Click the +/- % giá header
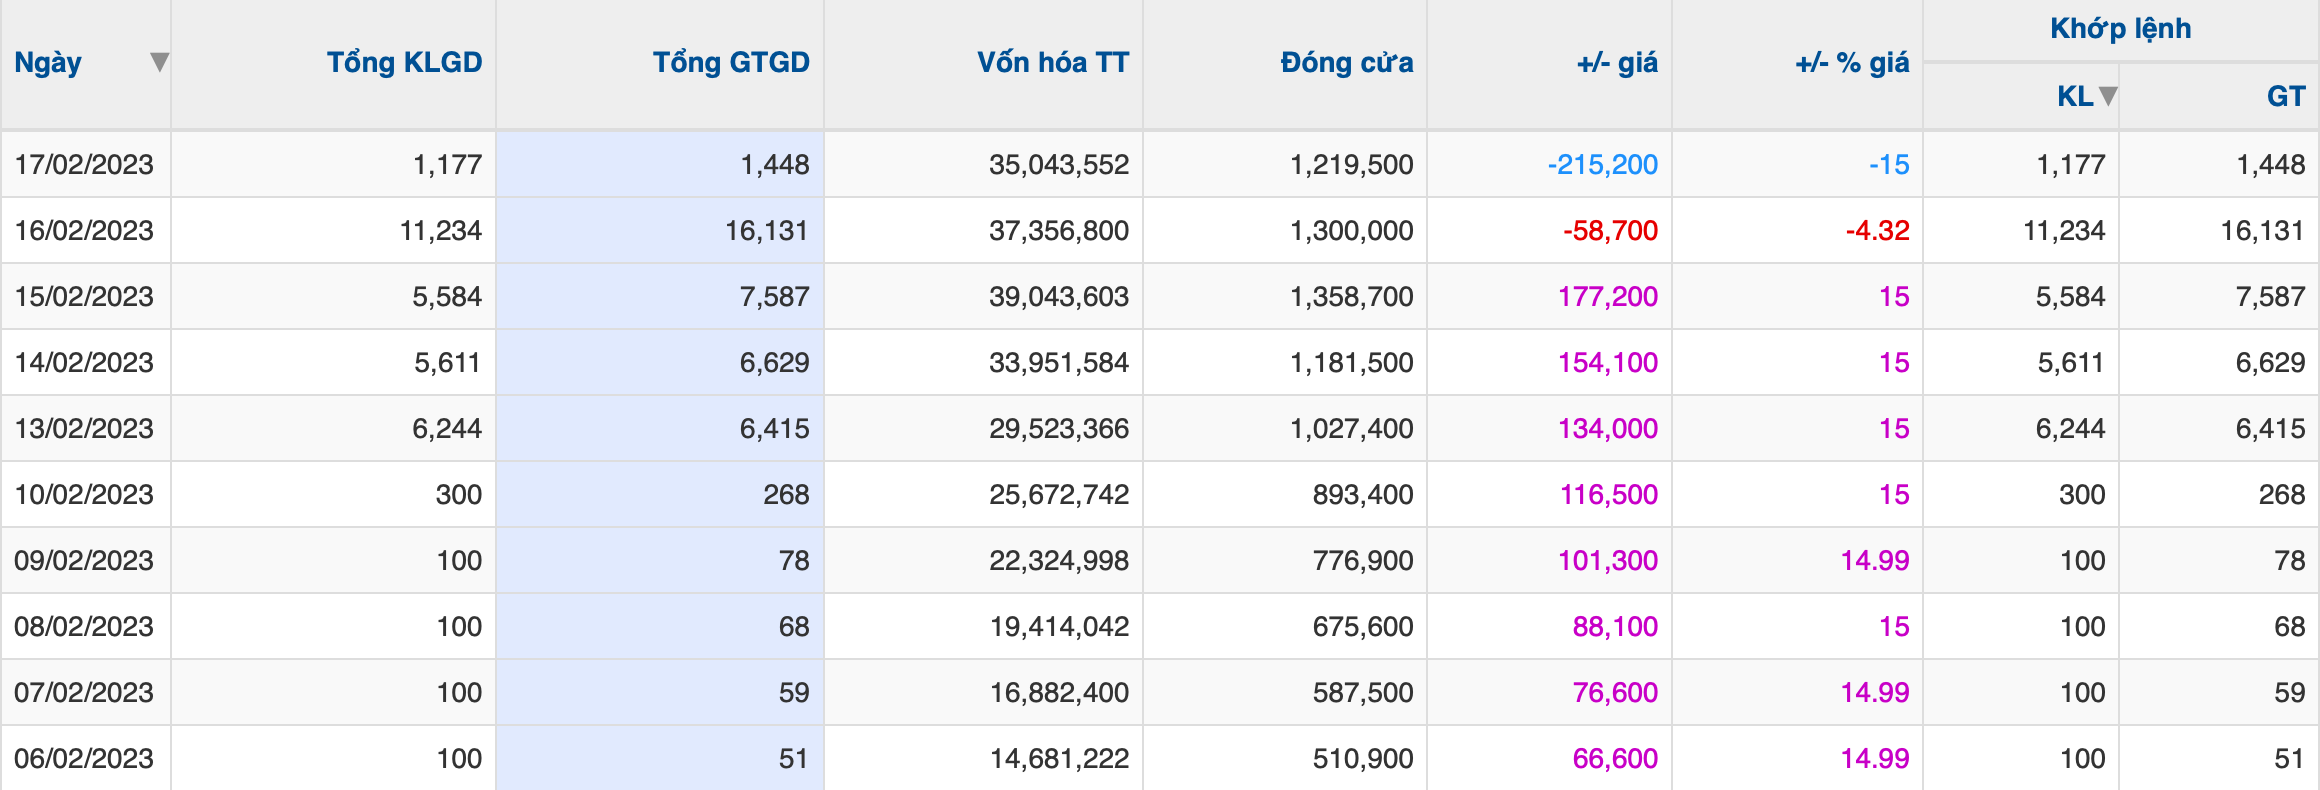Viewport: 2320px width, 790px height. click(1852, 63)
